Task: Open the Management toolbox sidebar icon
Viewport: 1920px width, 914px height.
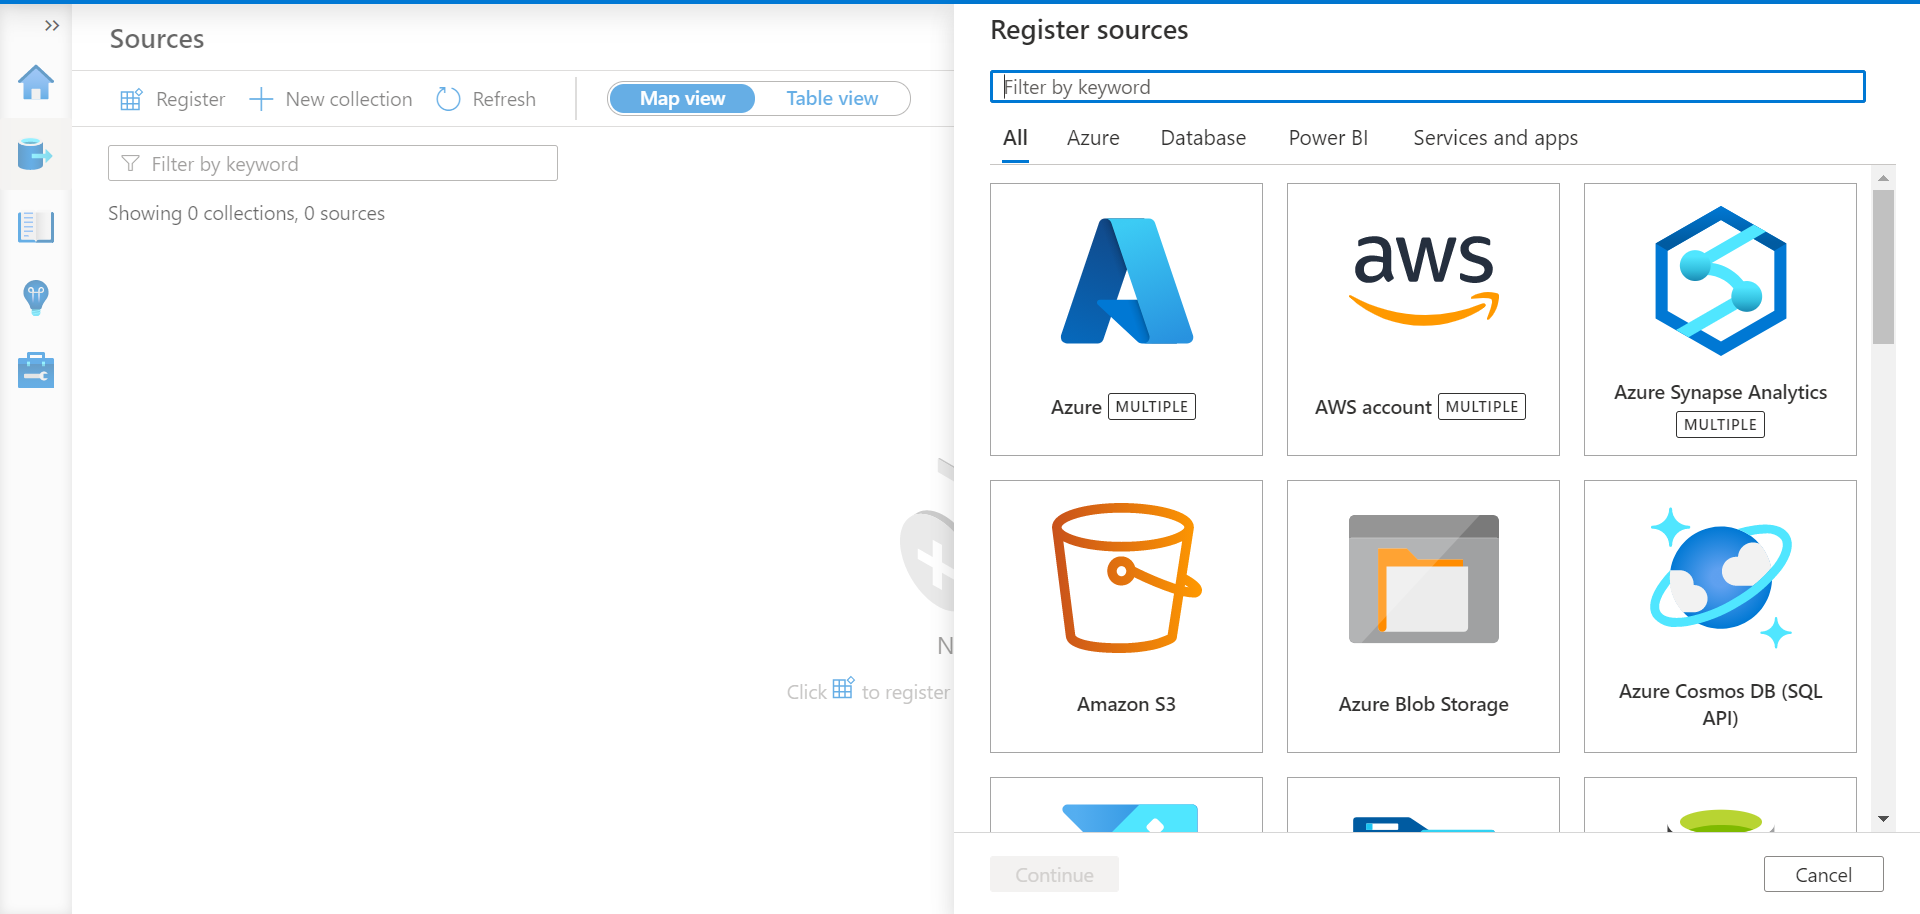Action: click(36, 370)
